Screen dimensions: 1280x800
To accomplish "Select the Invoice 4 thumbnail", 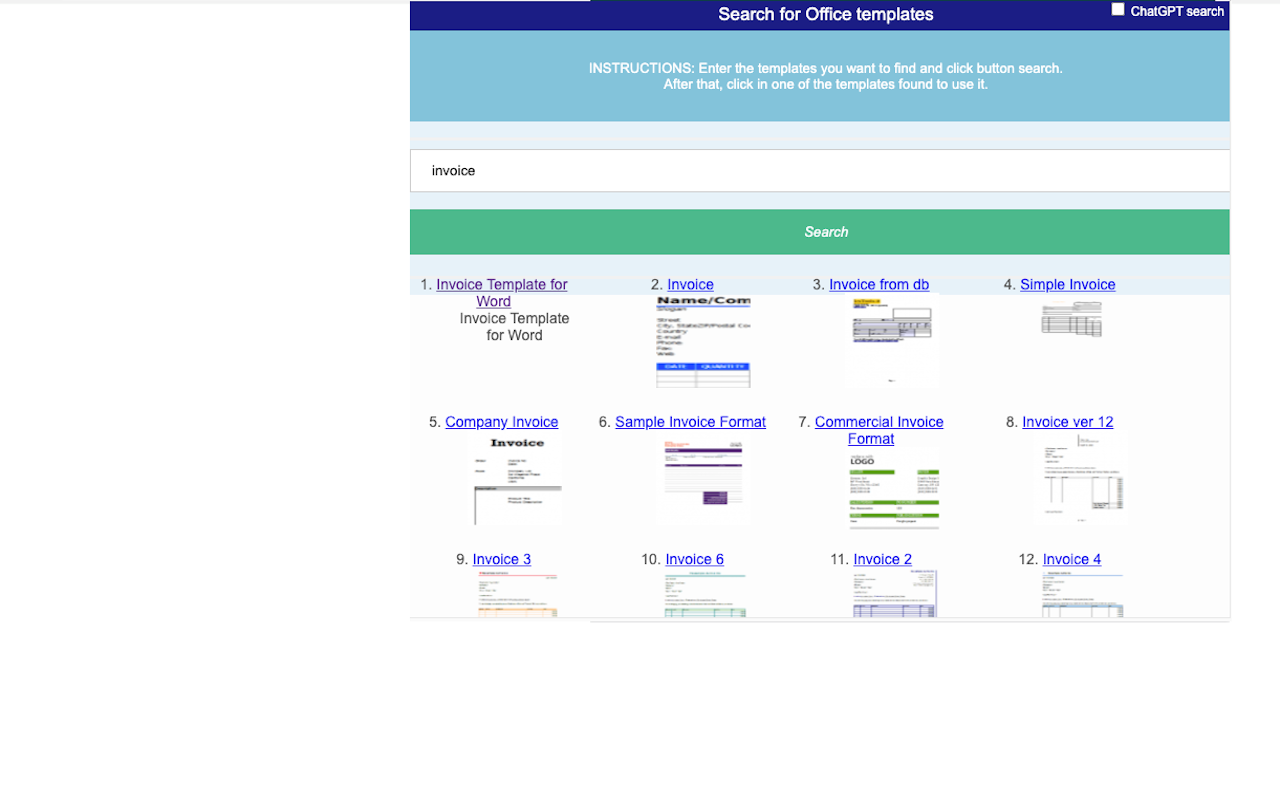I will (x=1082, y=594).
